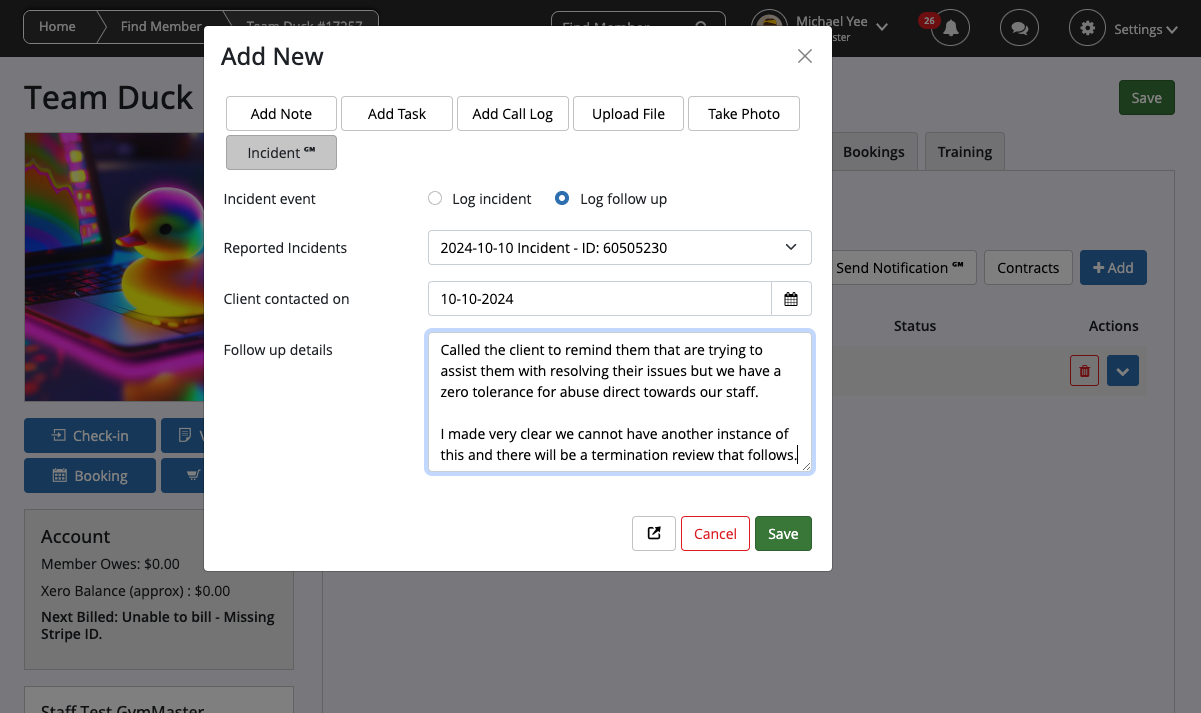This screenshot has width=1201, height=713.
Task: Open the notifications bell icon
Action: point(950,28)
